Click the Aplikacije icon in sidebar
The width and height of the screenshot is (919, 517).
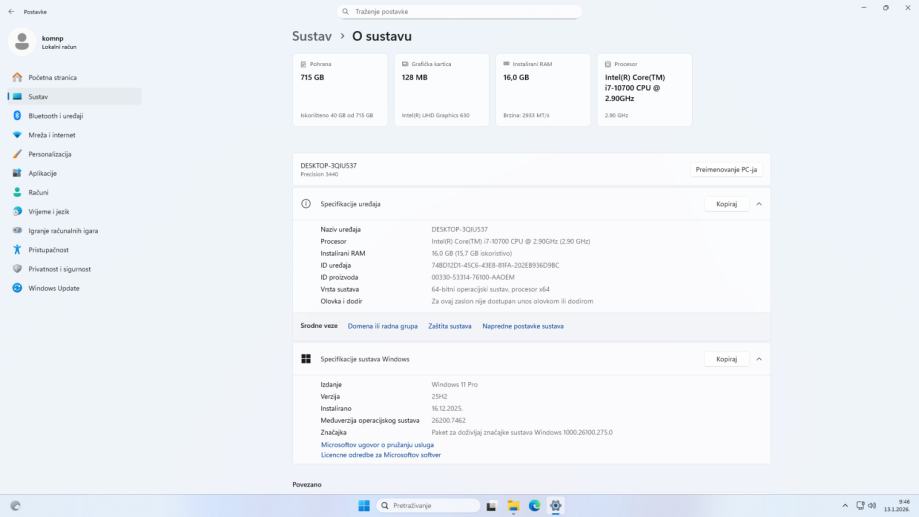point(17,173)
